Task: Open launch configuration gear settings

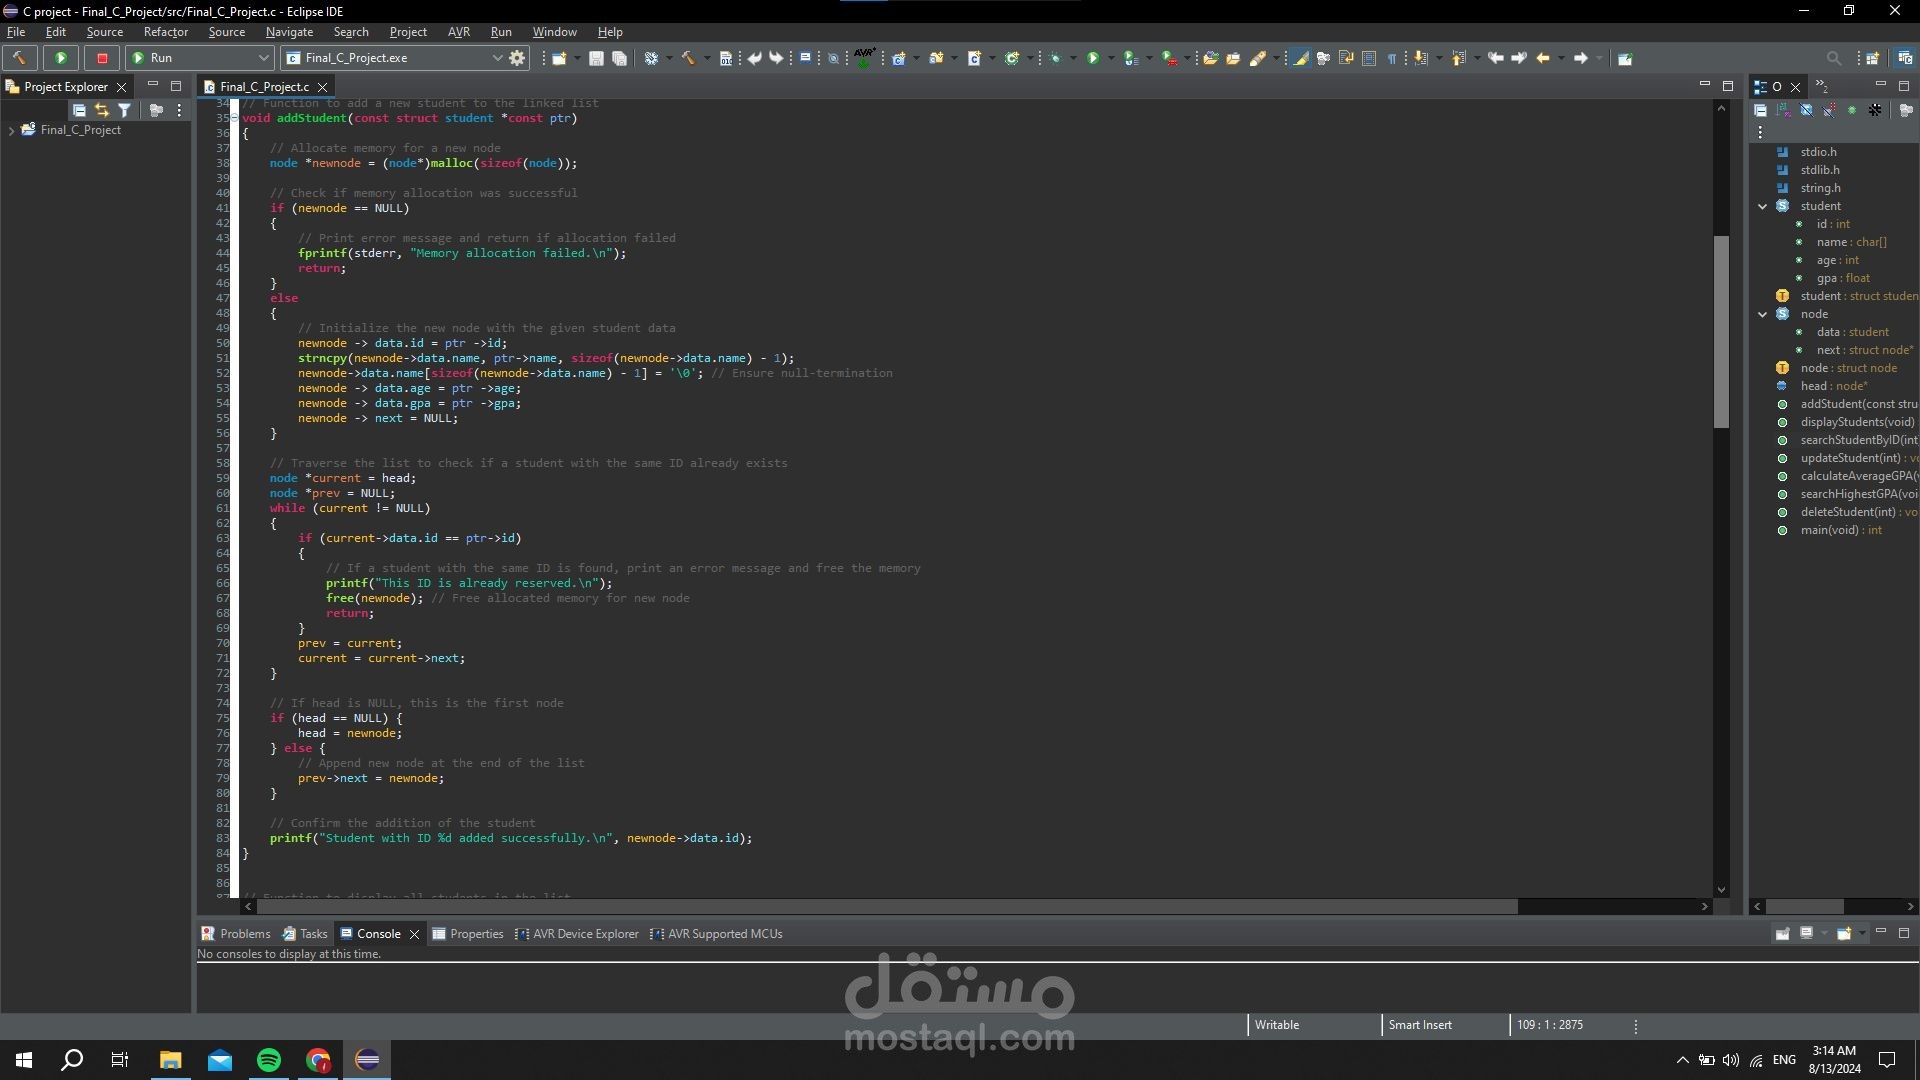Action: coord(517,58)
